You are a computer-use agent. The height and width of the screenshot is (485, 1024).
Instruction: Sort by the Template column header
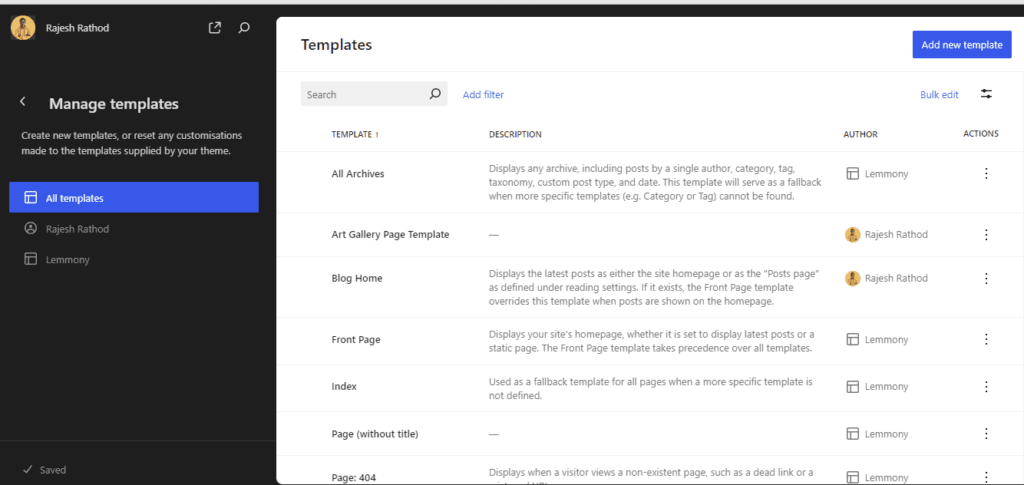(351, 134)
